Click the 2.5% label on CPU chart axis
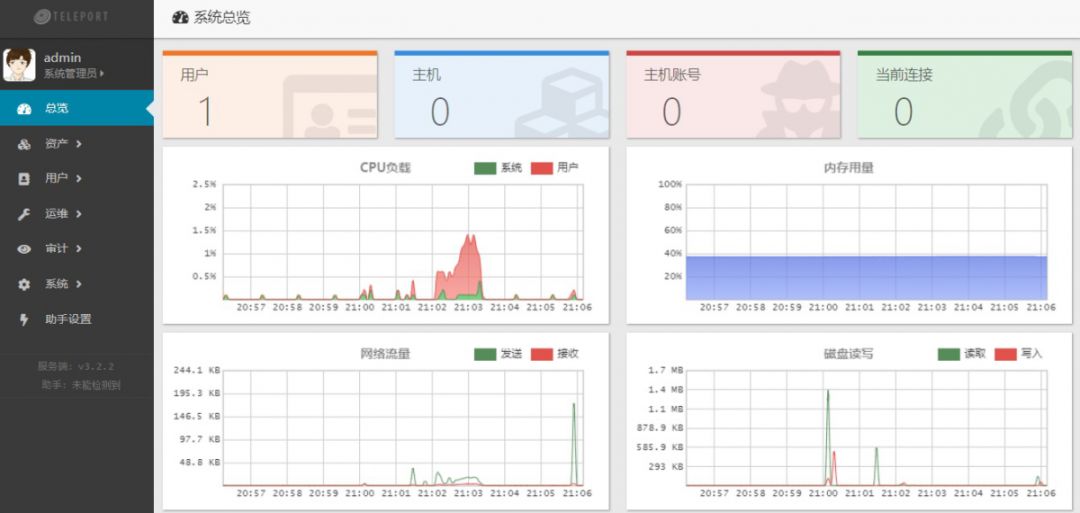Image resolution: width=1080 pixels, height=513 pixels. pos(203,185)
